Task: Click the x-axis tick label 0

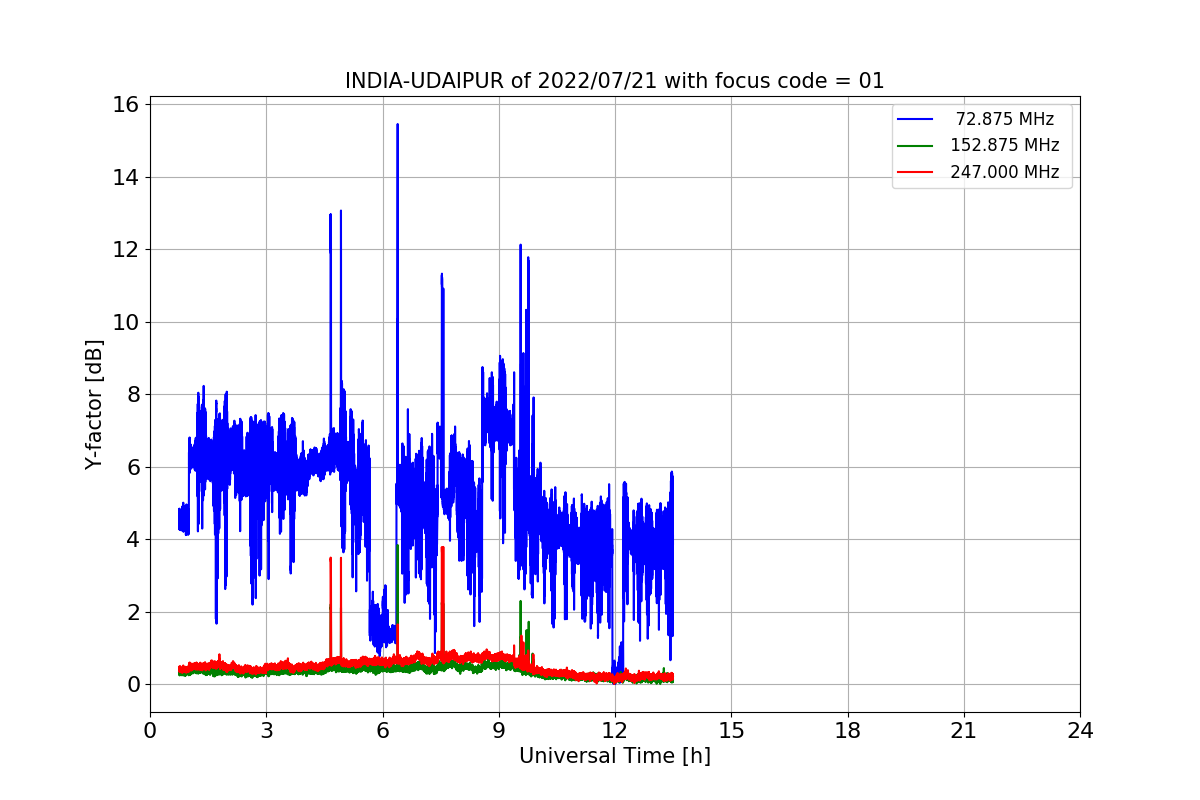Action: [x=150, y=731]
